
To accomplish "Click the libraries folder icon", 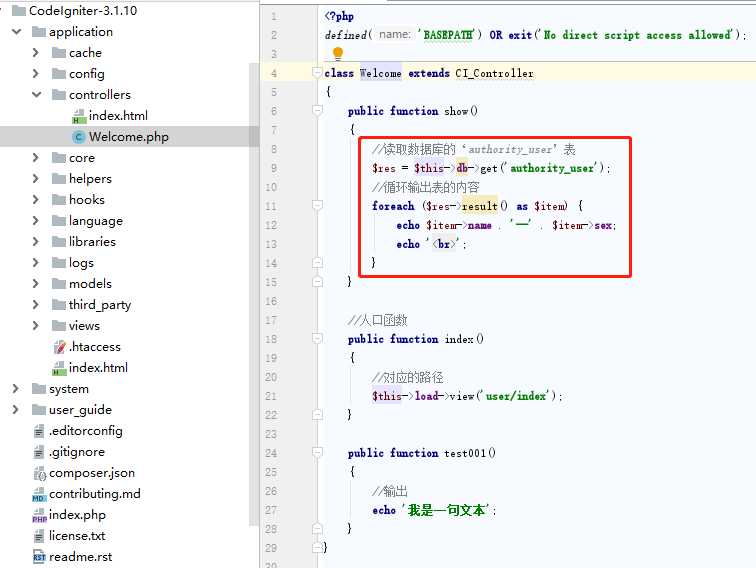I will (x=59, y=242).
